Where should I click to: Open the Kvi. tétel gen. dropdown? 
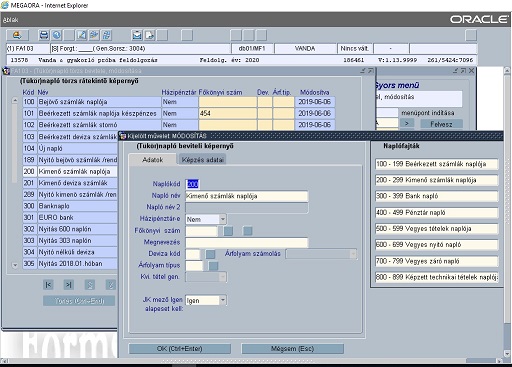coord(223,277)
